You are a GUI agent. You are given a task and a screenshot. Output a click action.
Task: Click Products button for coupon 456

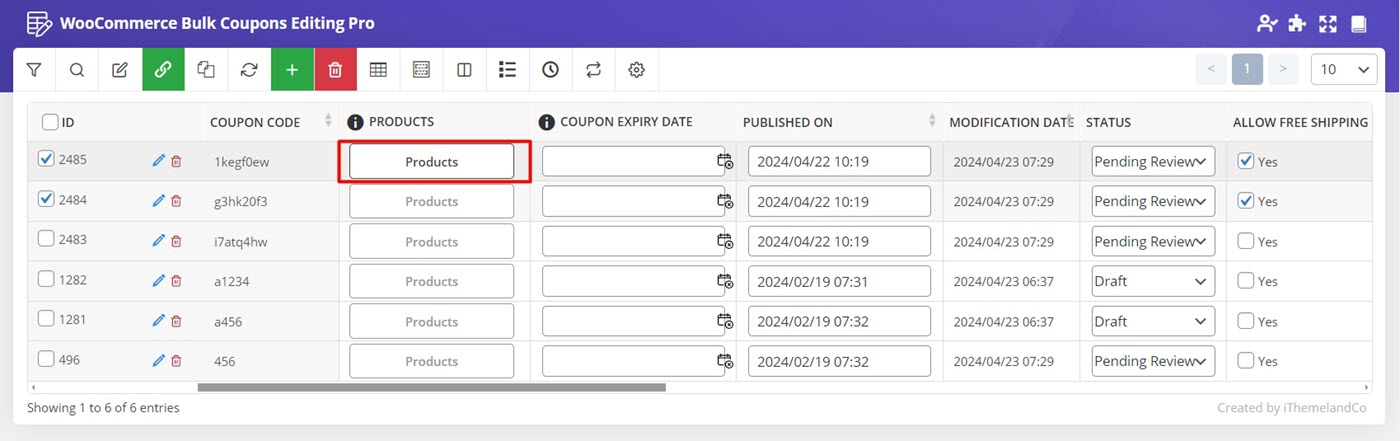click(x=431, y=361)
